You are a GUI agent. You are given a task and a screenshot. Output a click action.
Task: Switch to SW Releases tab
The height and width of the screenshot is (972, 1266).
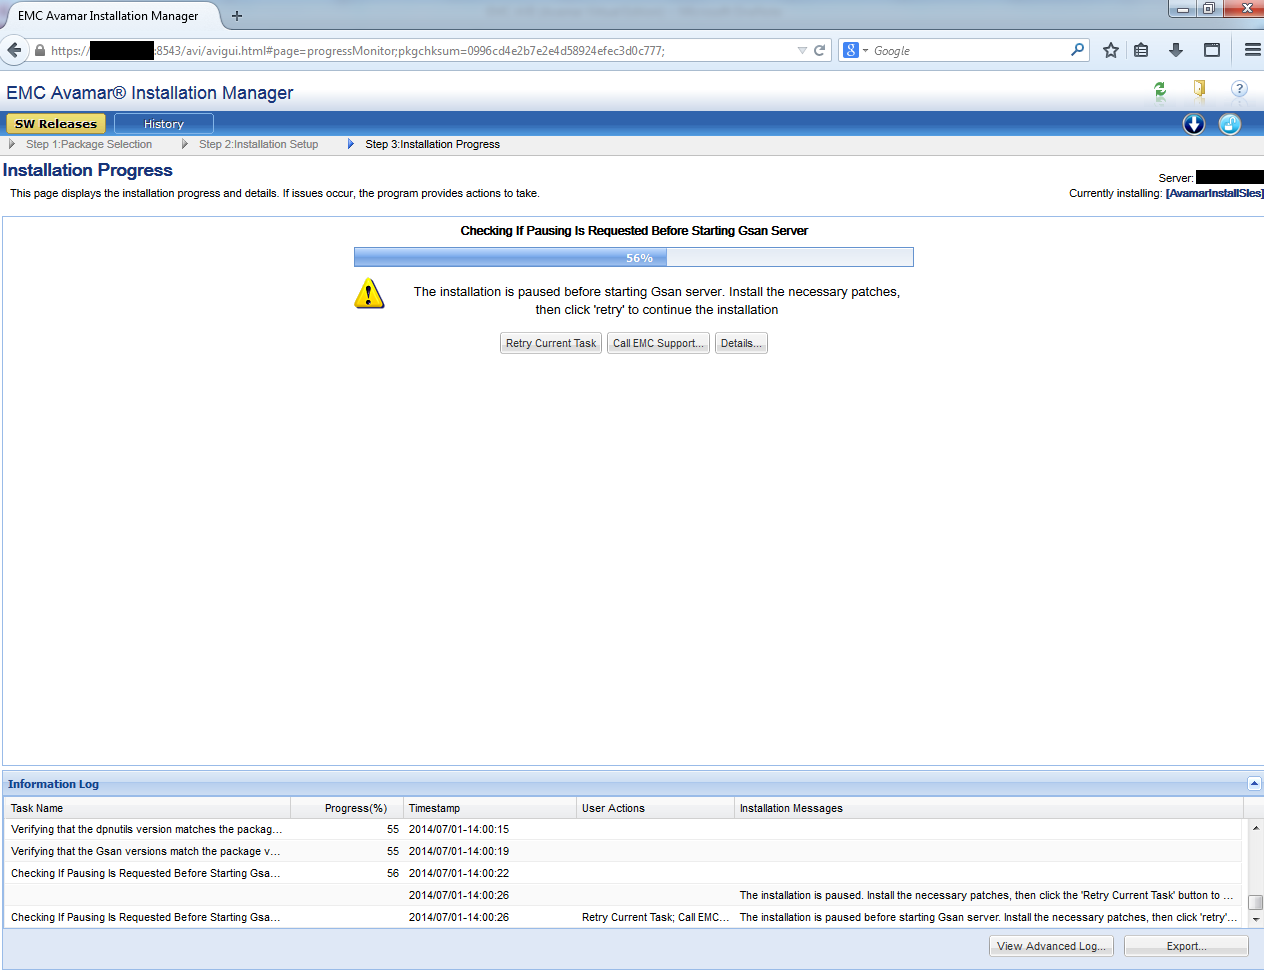56,124
